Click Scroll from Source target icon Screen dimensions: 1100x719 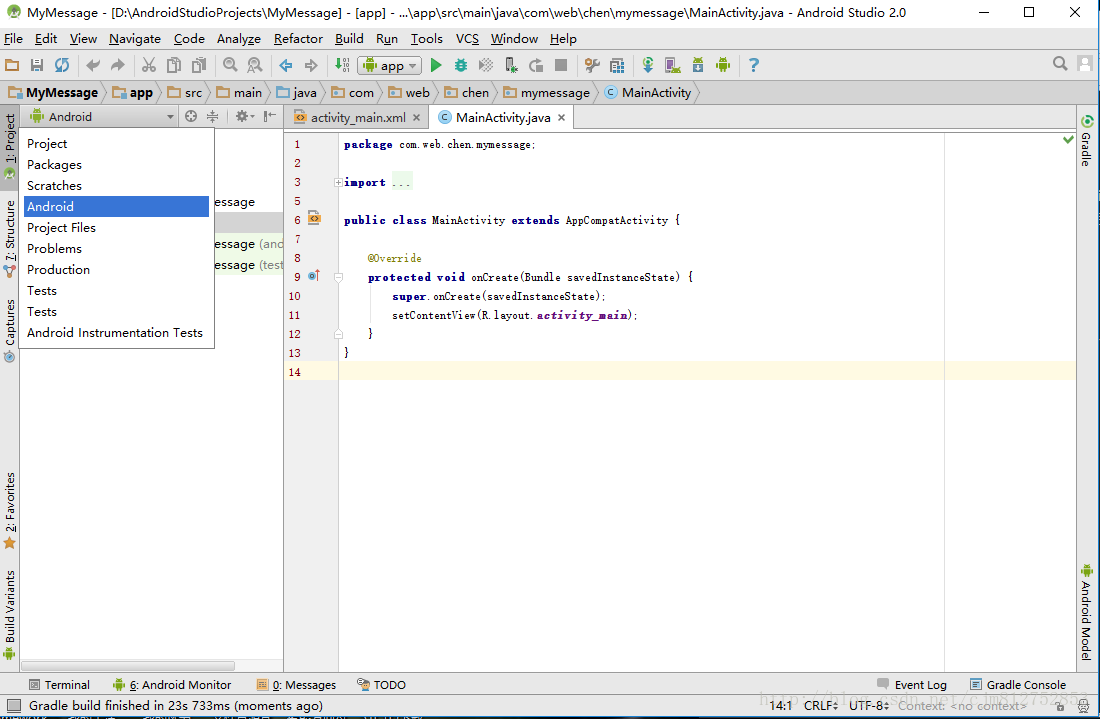(x=191, y=116)
